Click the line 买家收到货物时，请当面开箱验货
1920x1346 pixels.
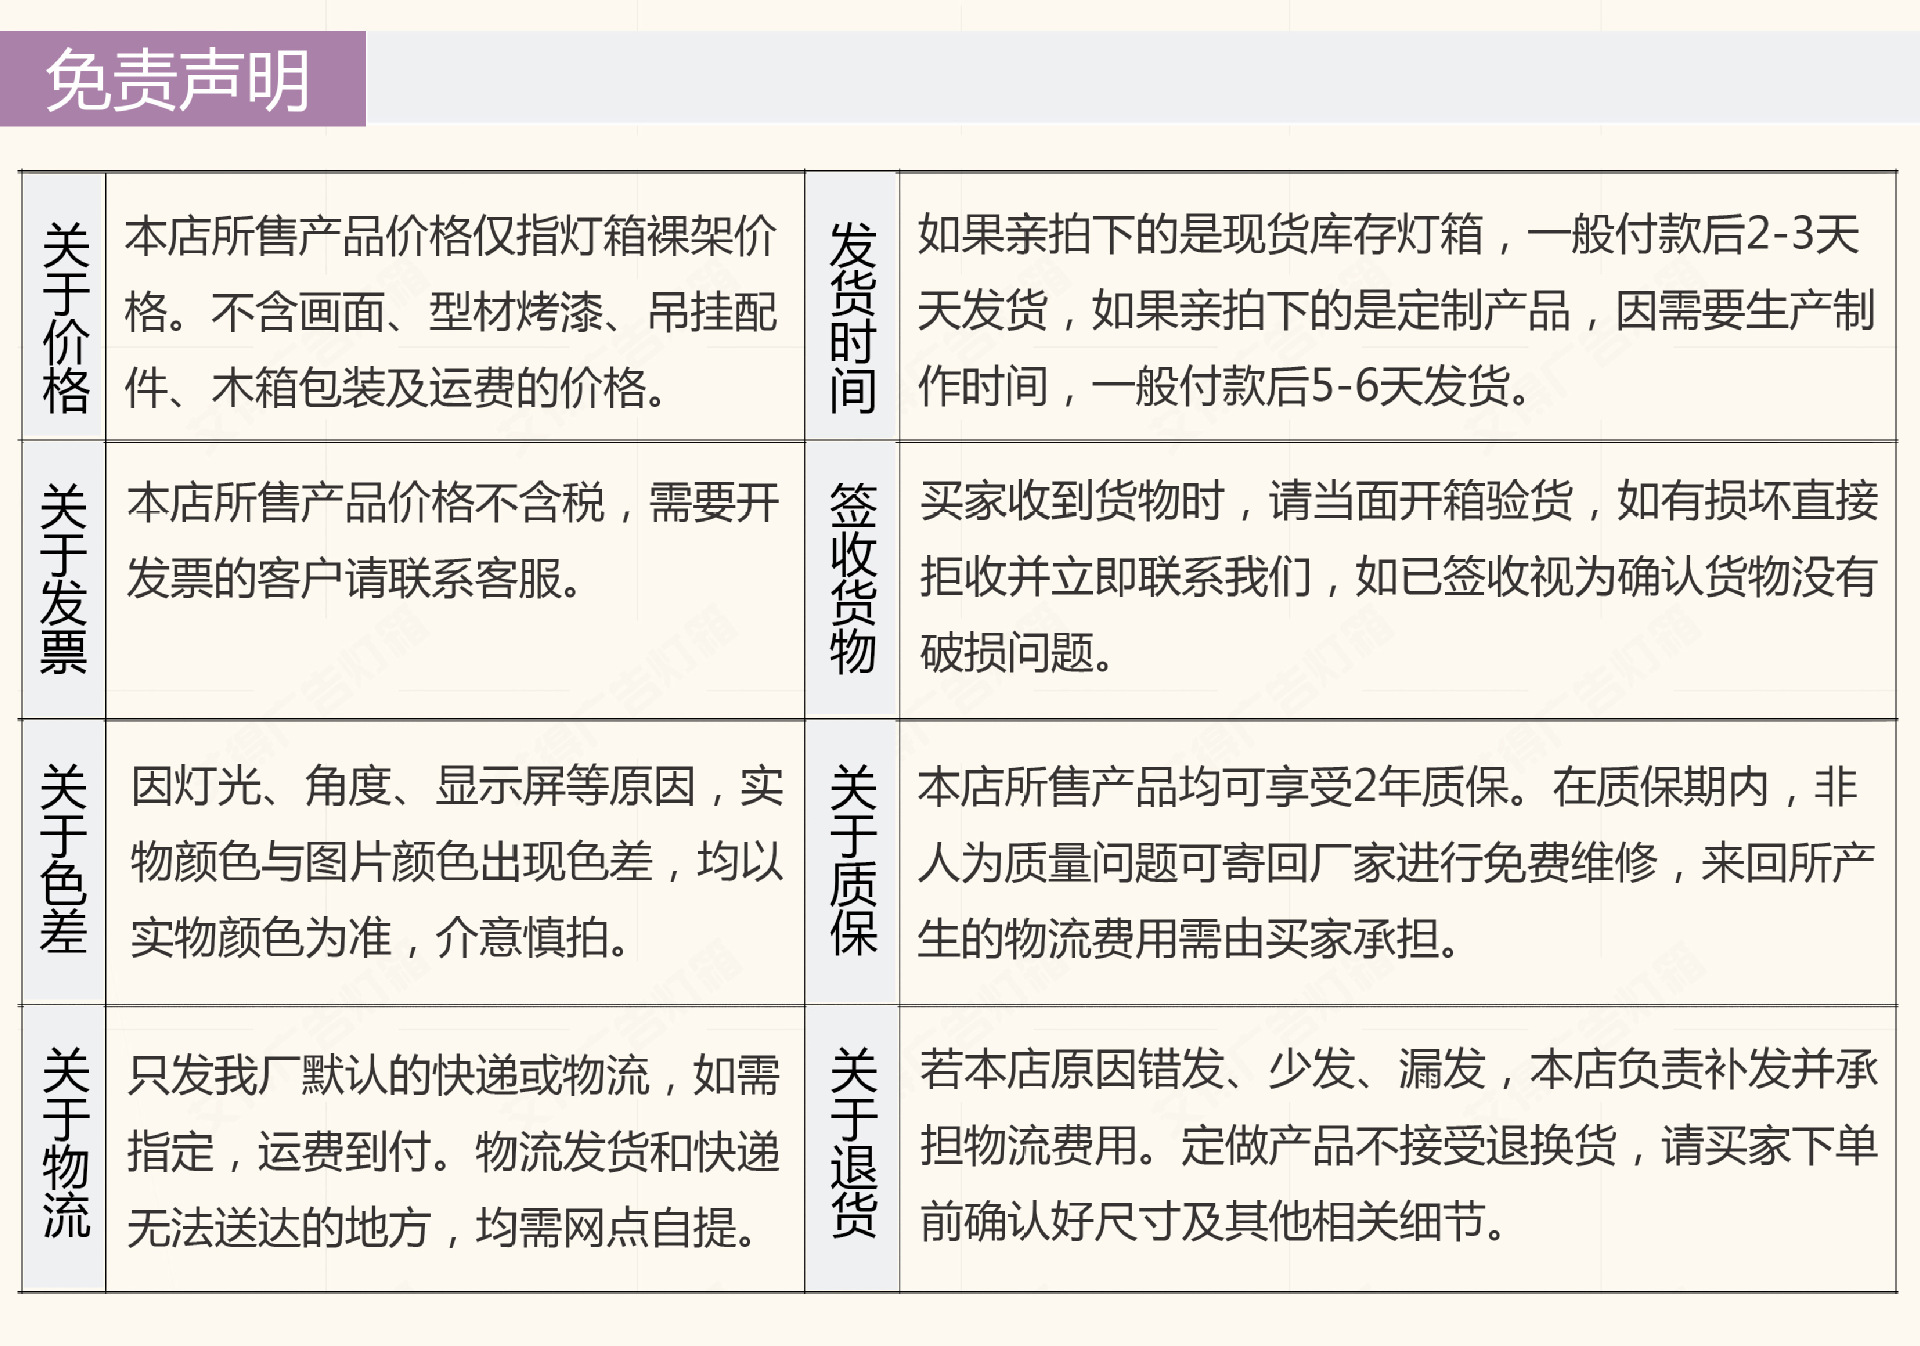coord(1247,501)
